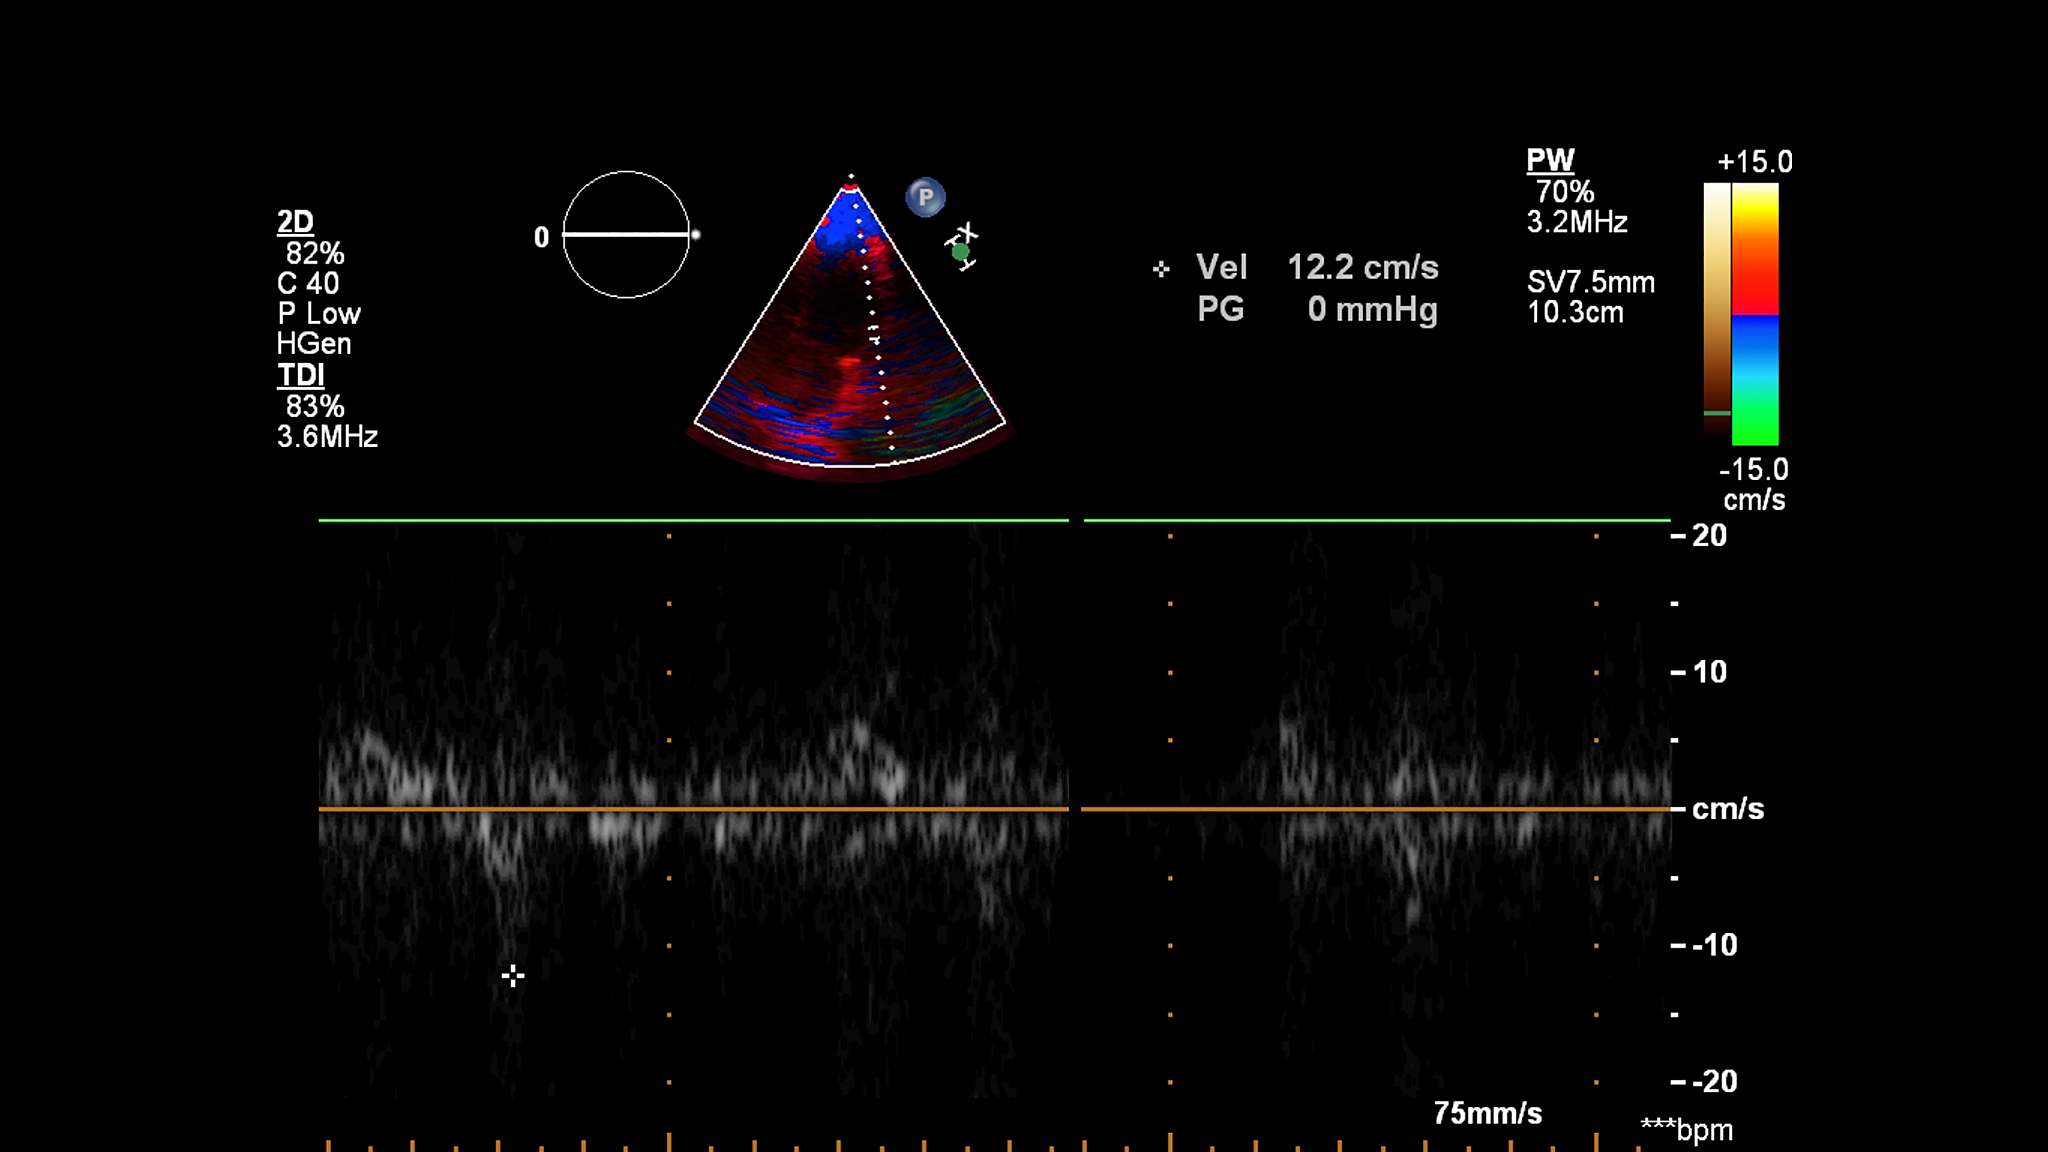
Task: Click the PG 0 mmHg readout
Action: coord(1317,309)
